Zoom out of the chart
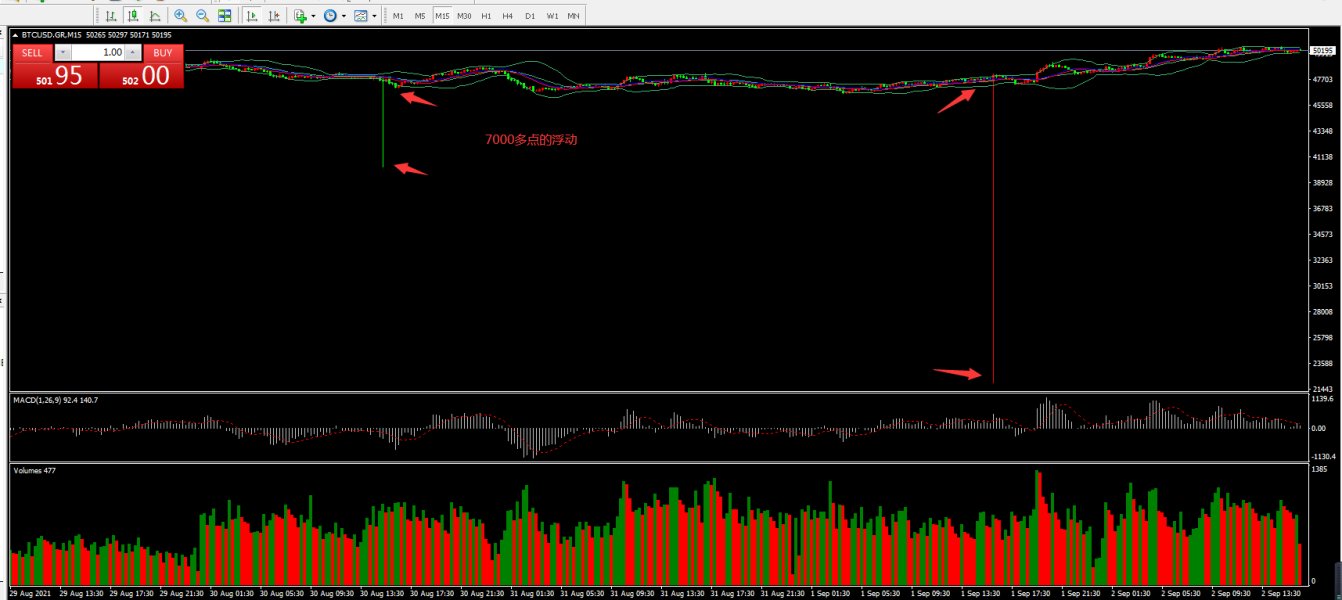The image size is (1342, 600). pos(203,16)
